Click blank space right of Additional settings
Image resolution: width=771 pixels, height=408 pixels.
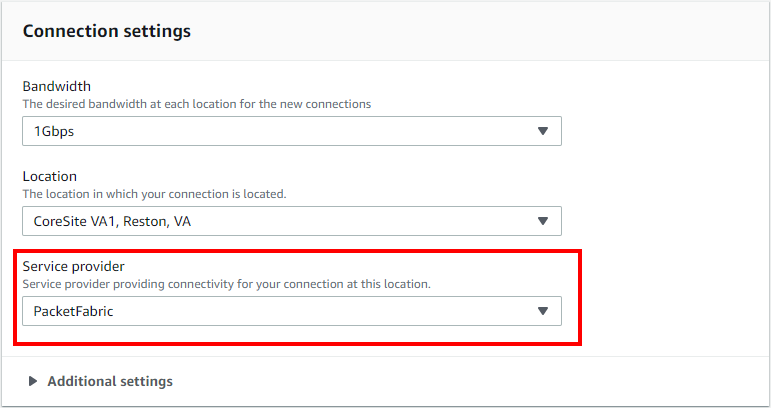click(x=467, y=381)
